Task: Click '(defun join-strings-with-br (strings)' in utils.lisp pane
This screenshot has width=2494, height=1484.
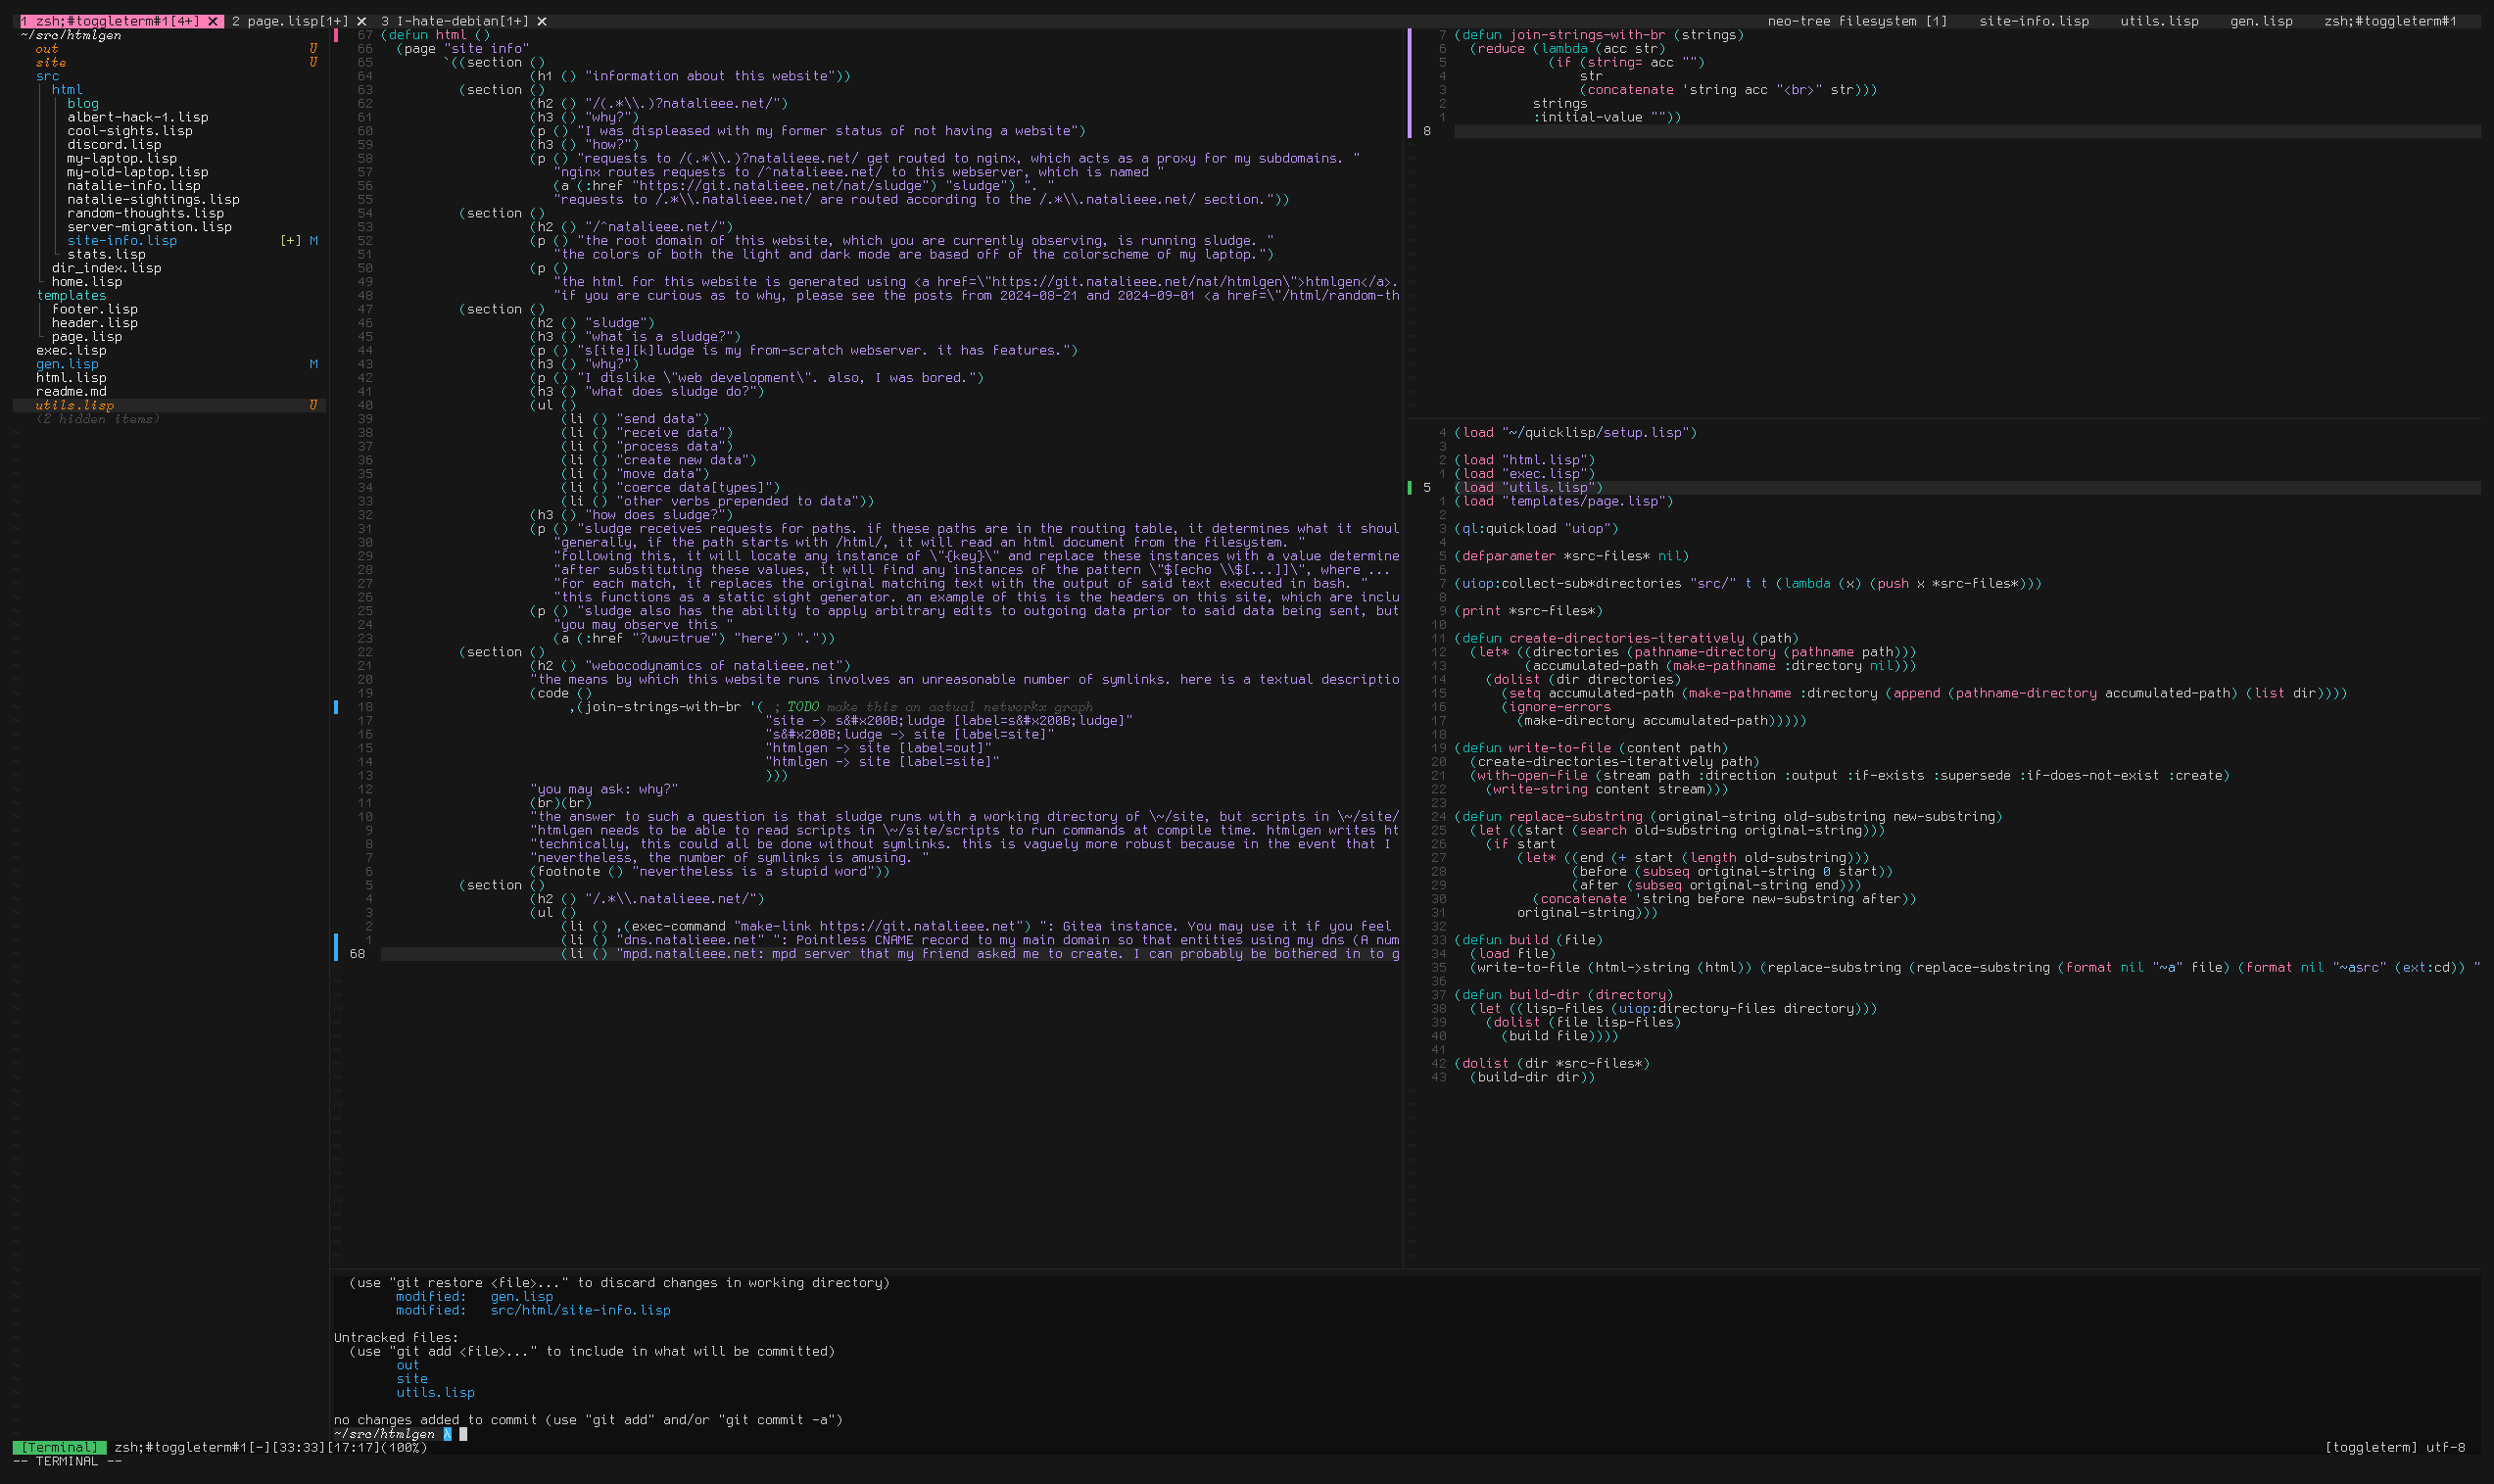Action: coord(1599,35)
